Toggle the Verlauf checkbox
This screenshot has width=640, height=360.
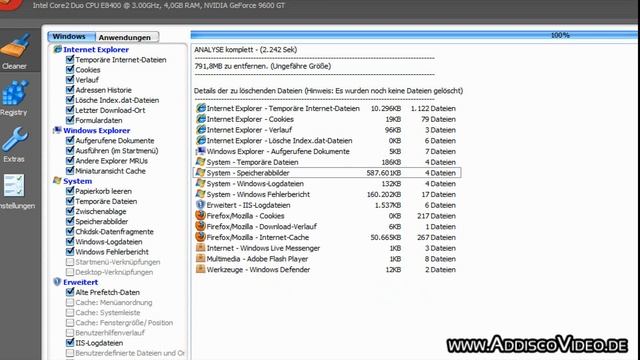pyautogui.click(x=70, y=80)
